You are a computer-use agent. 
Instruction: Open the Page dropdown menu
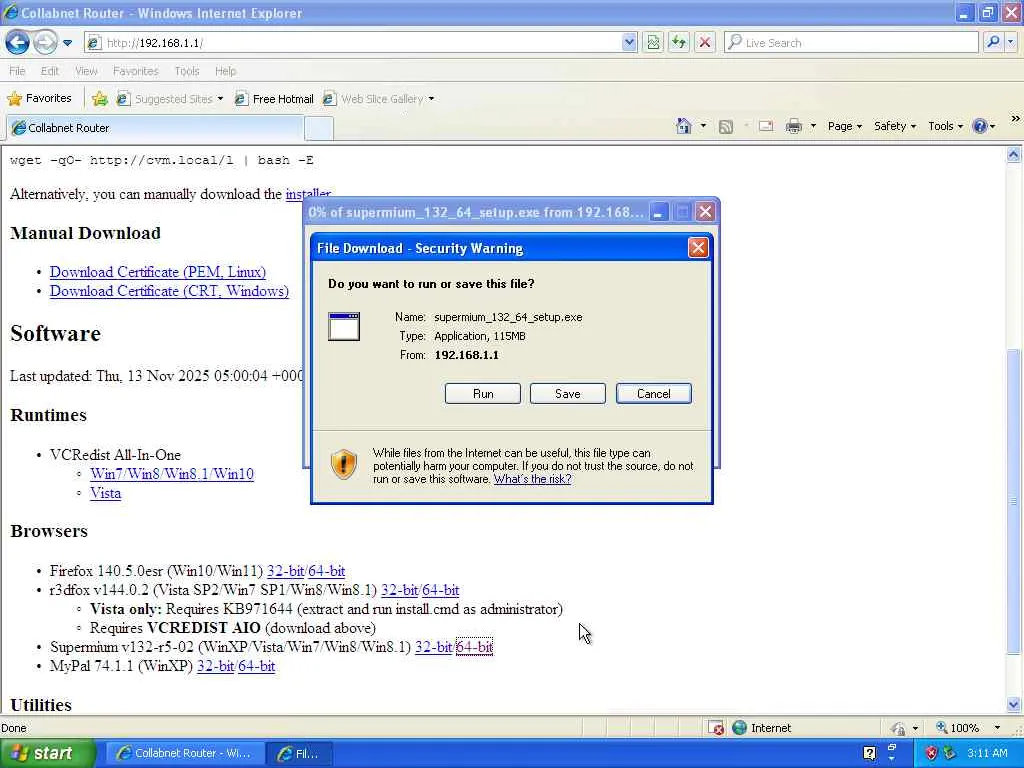pos(844,126)
